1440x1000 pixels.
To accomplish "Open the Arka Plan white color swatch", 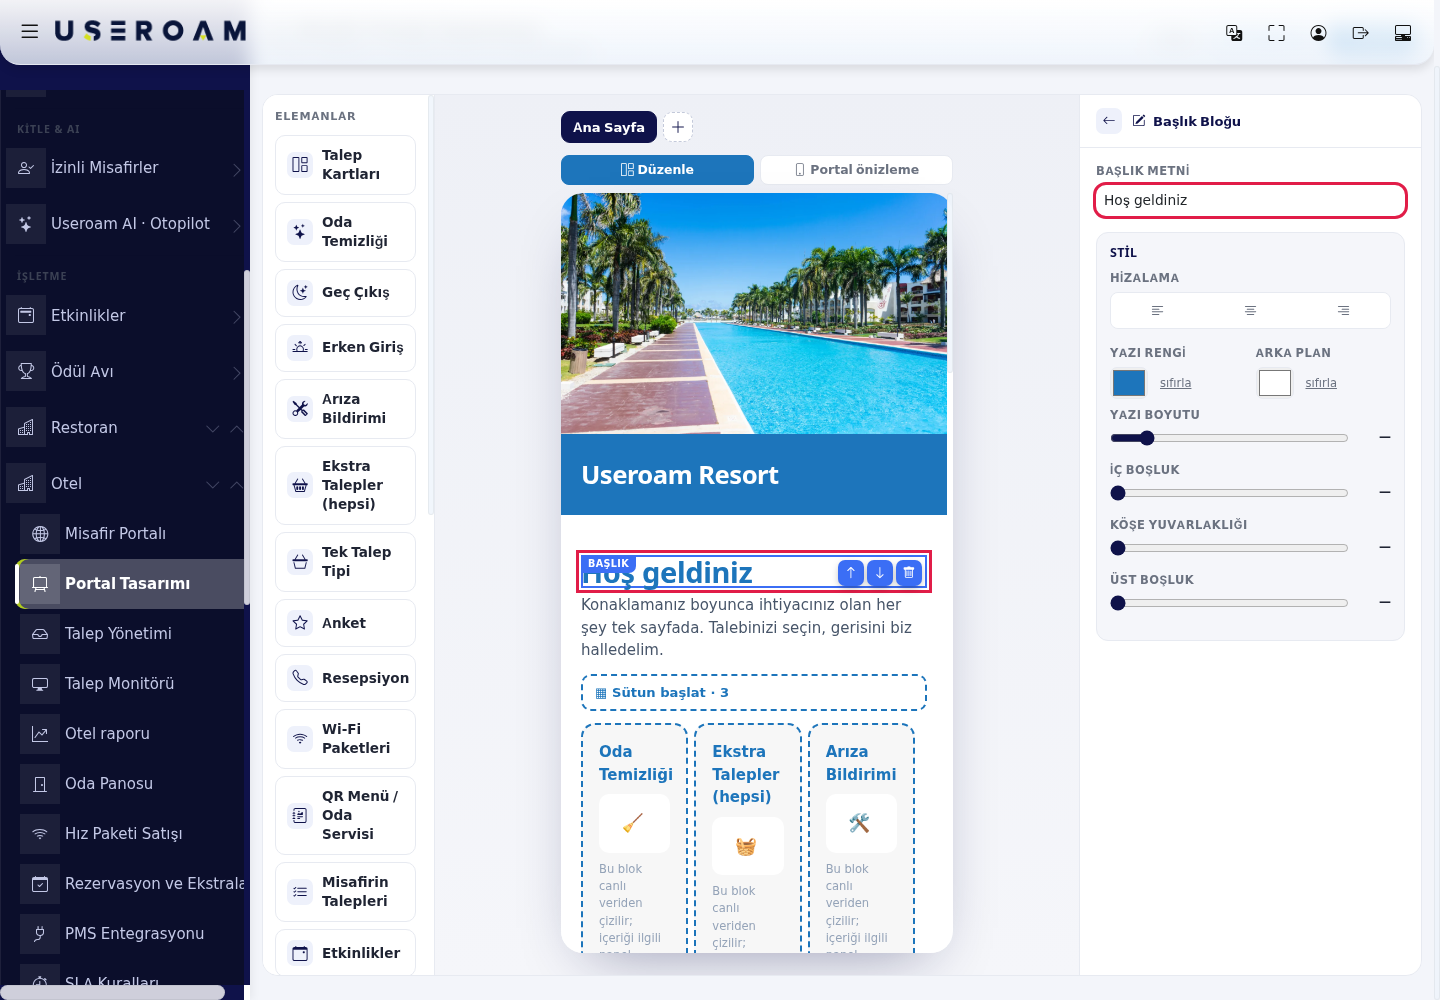I will click(1275, 383).
